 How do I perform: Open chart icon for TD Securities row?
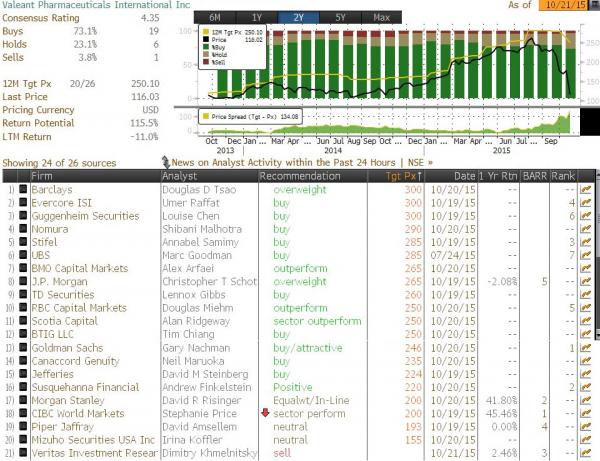[x=585, y=295]
